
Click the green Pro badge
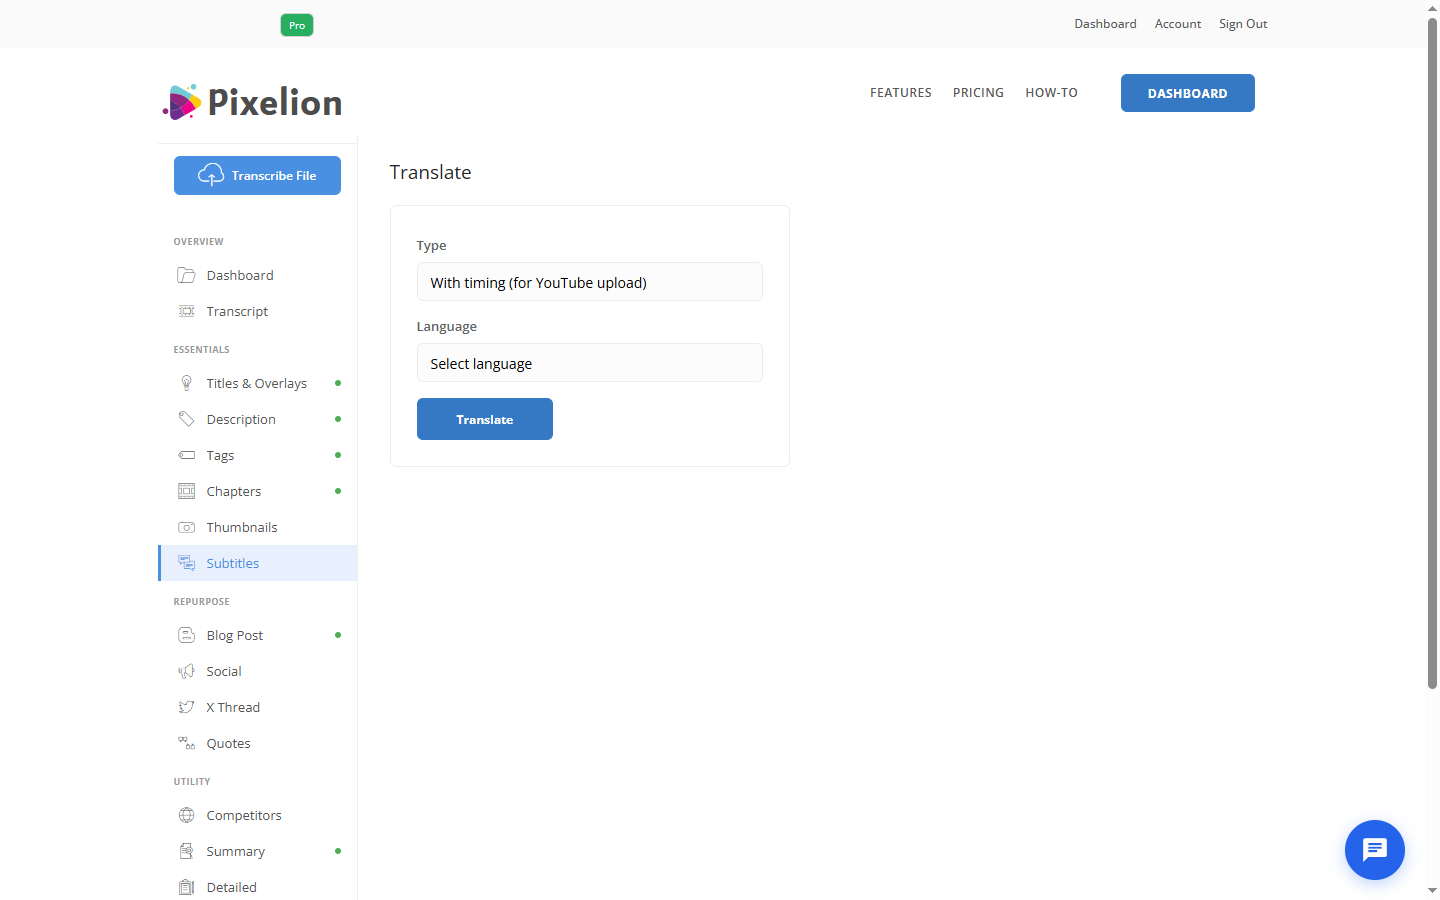[x=297, y=25]
